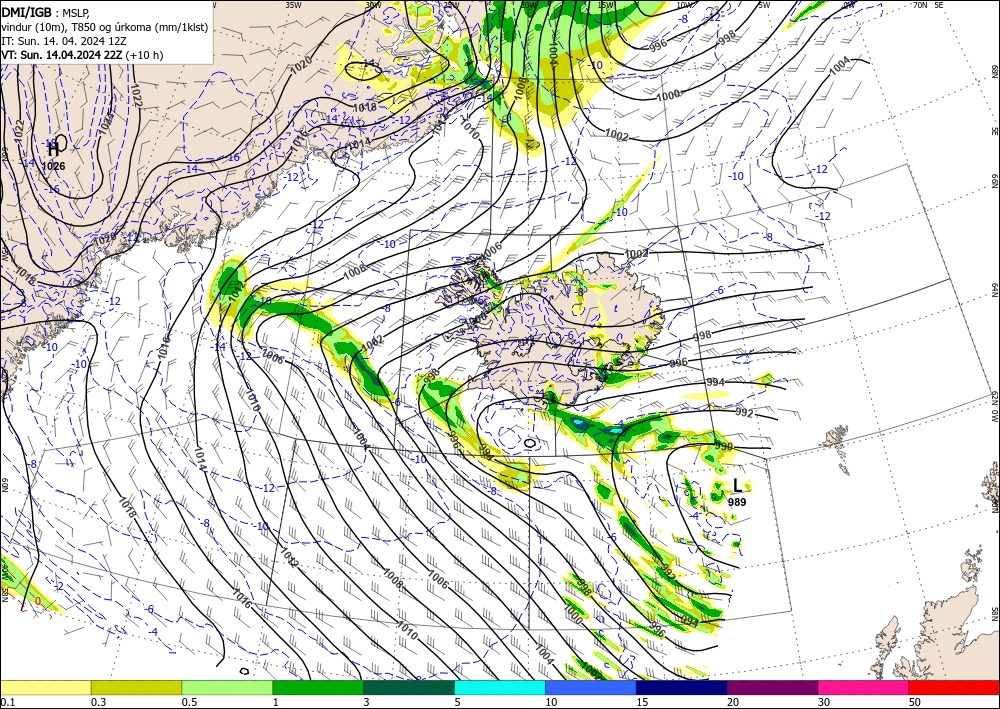Choose the 15–20 mm navy legend swatch

(682, 687)
